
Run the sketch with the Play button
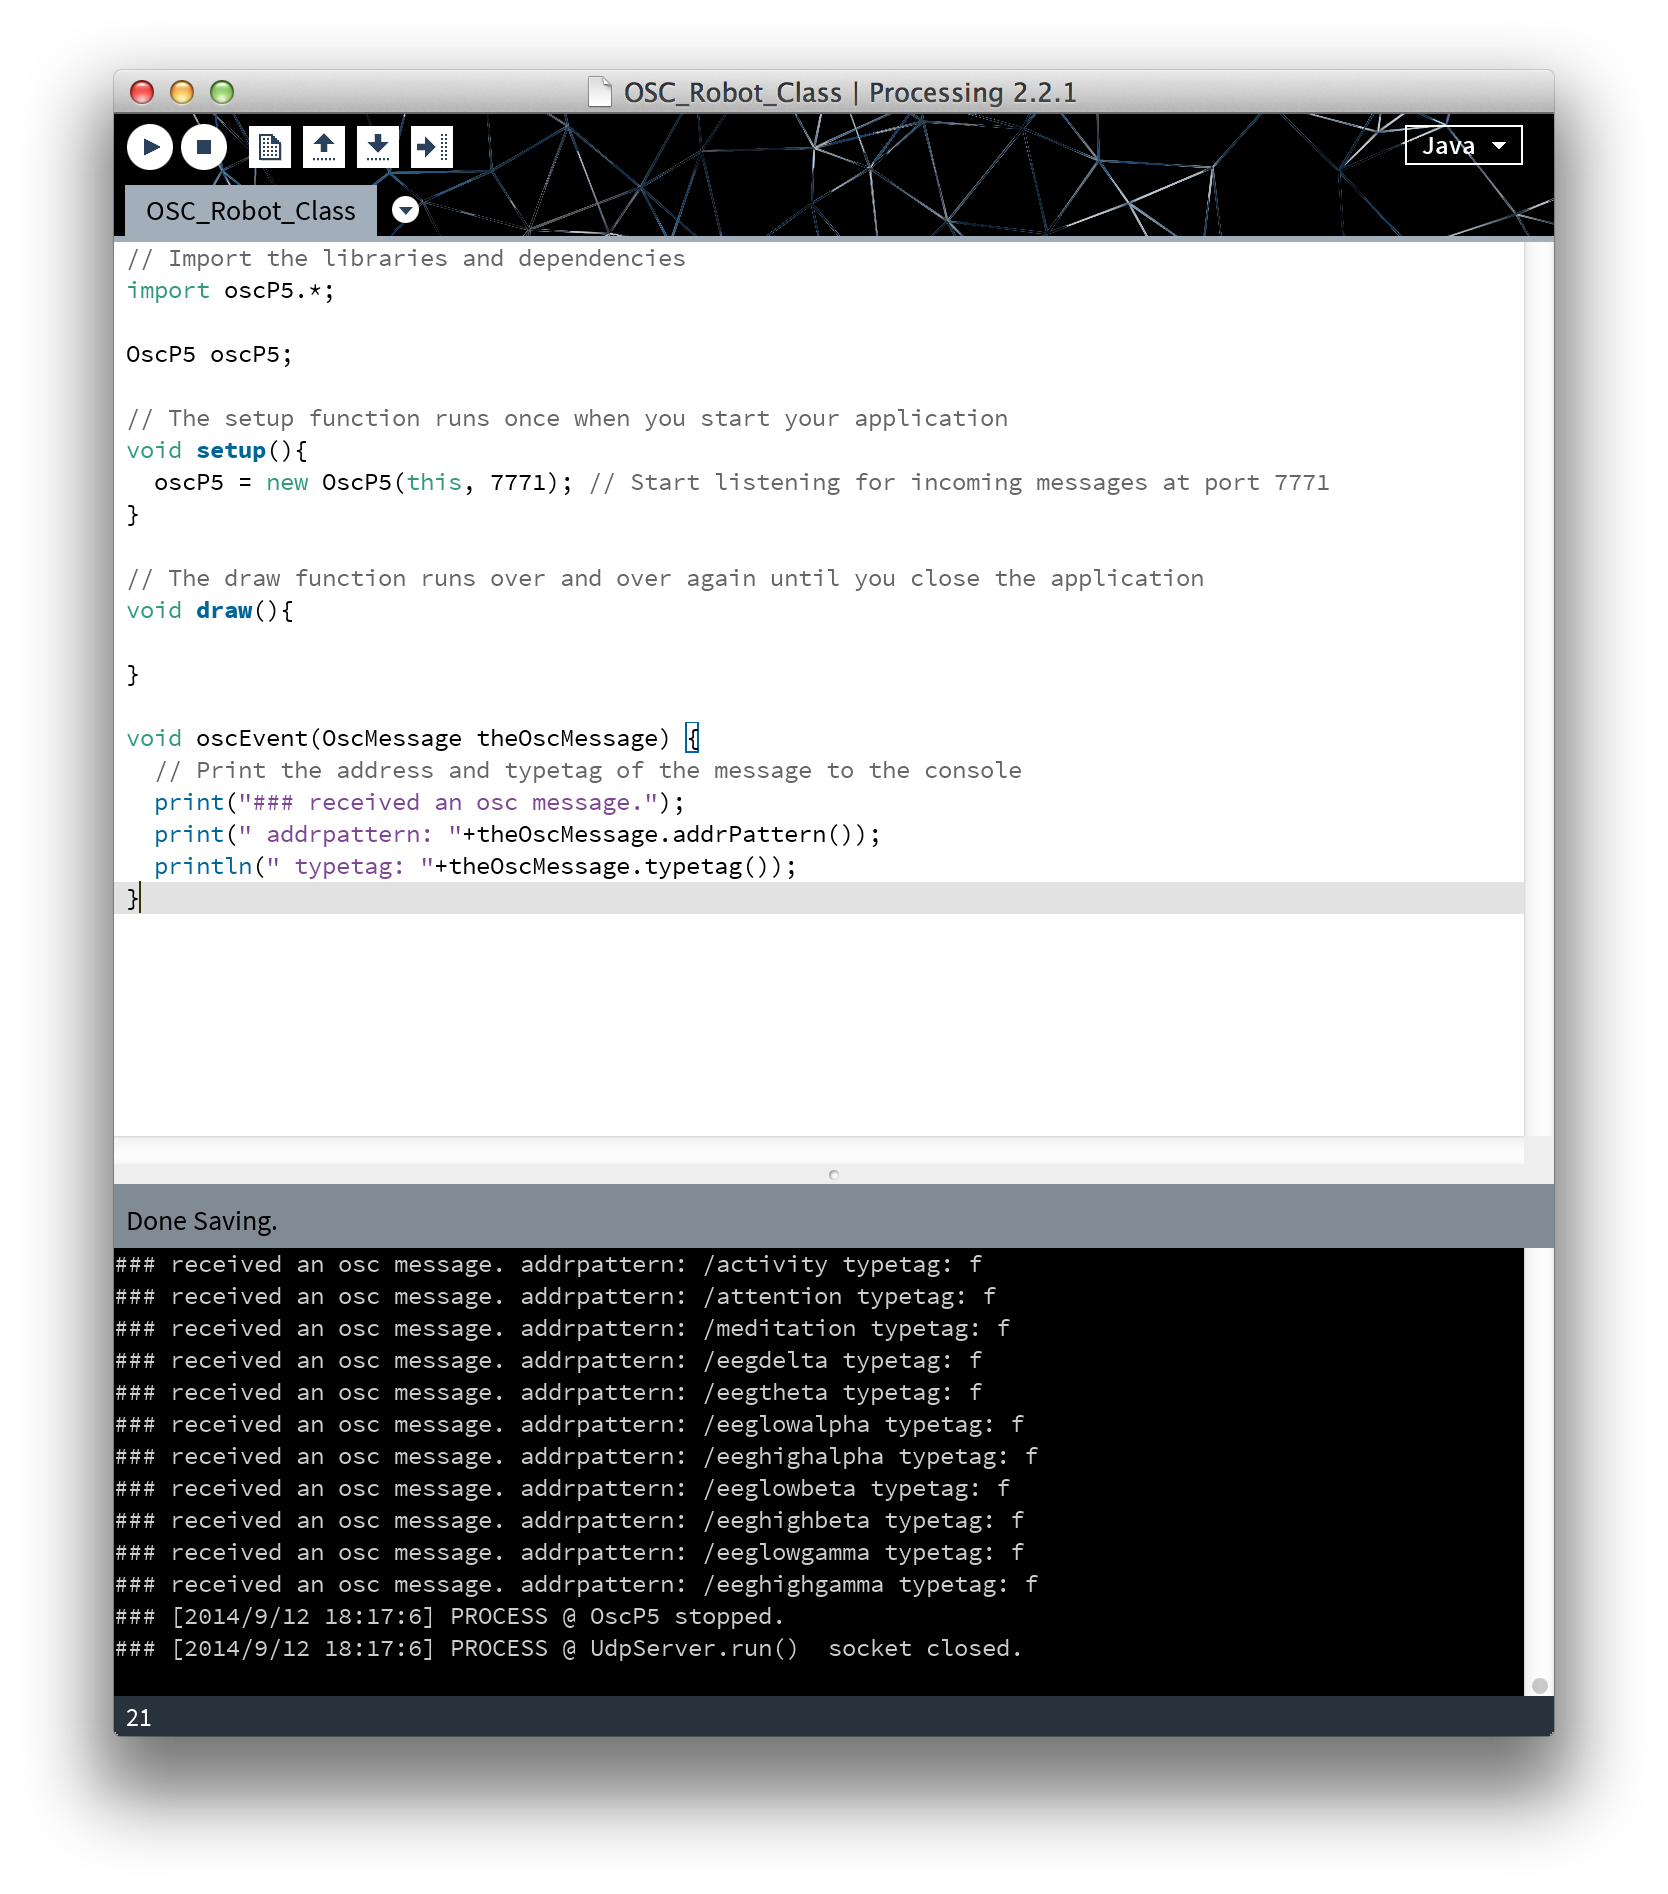[150, 147]
